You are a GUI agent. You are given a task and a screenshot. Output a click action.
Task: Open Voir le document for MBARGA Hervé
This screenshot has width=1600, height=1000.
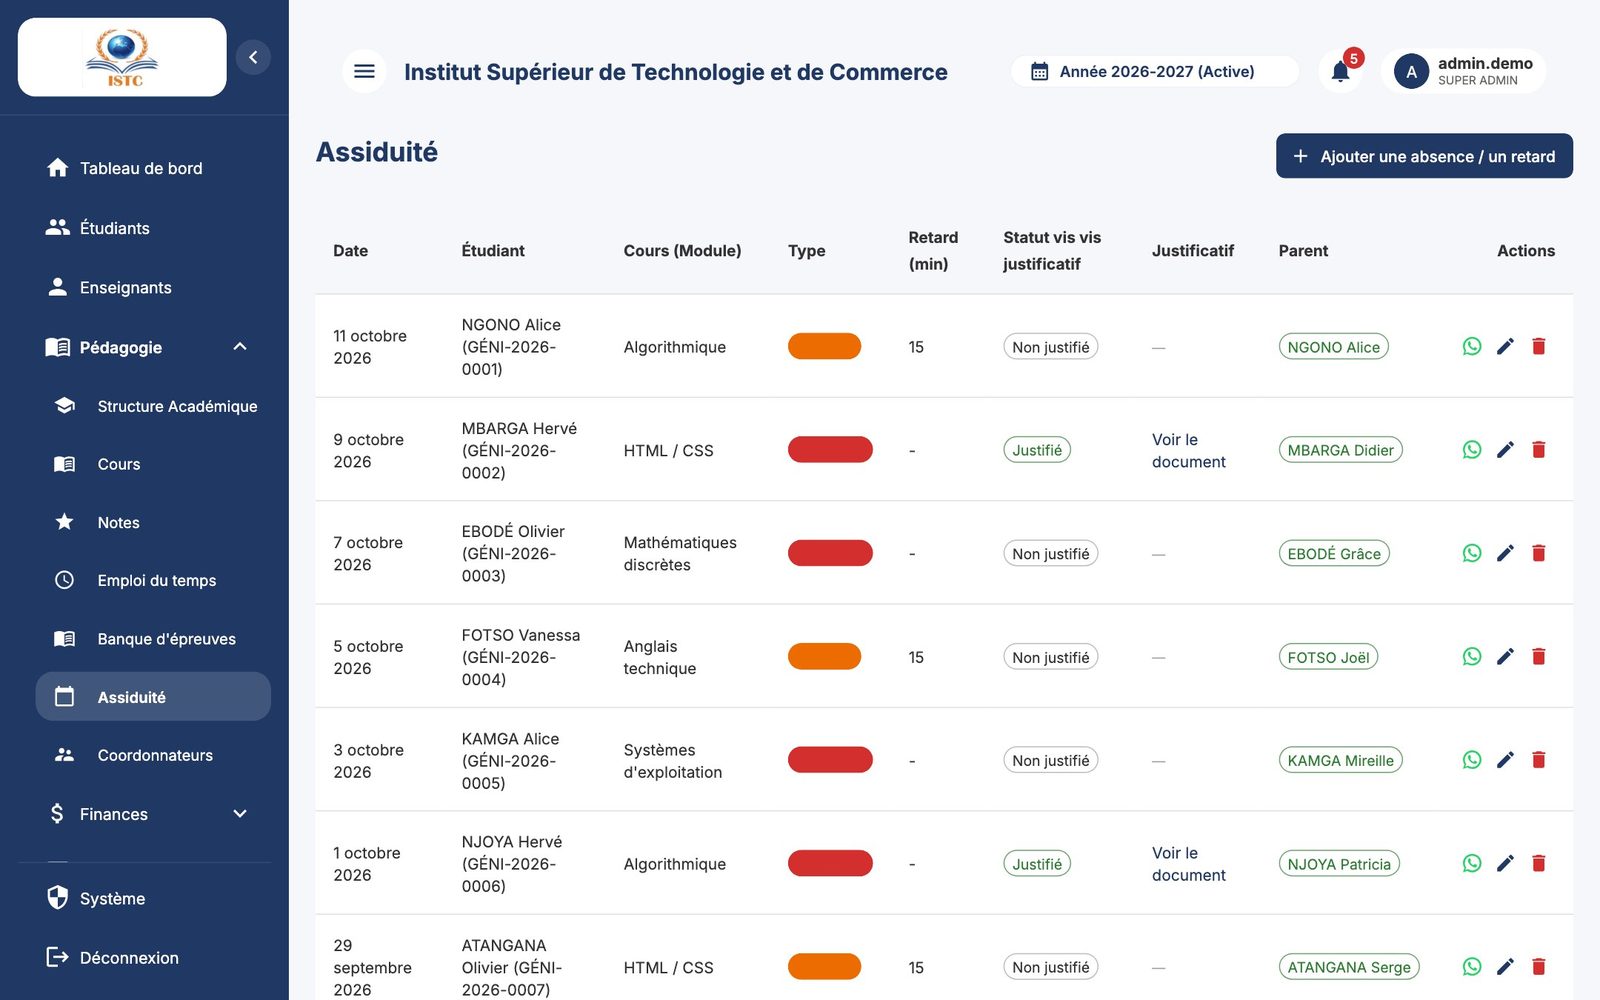1188,450
